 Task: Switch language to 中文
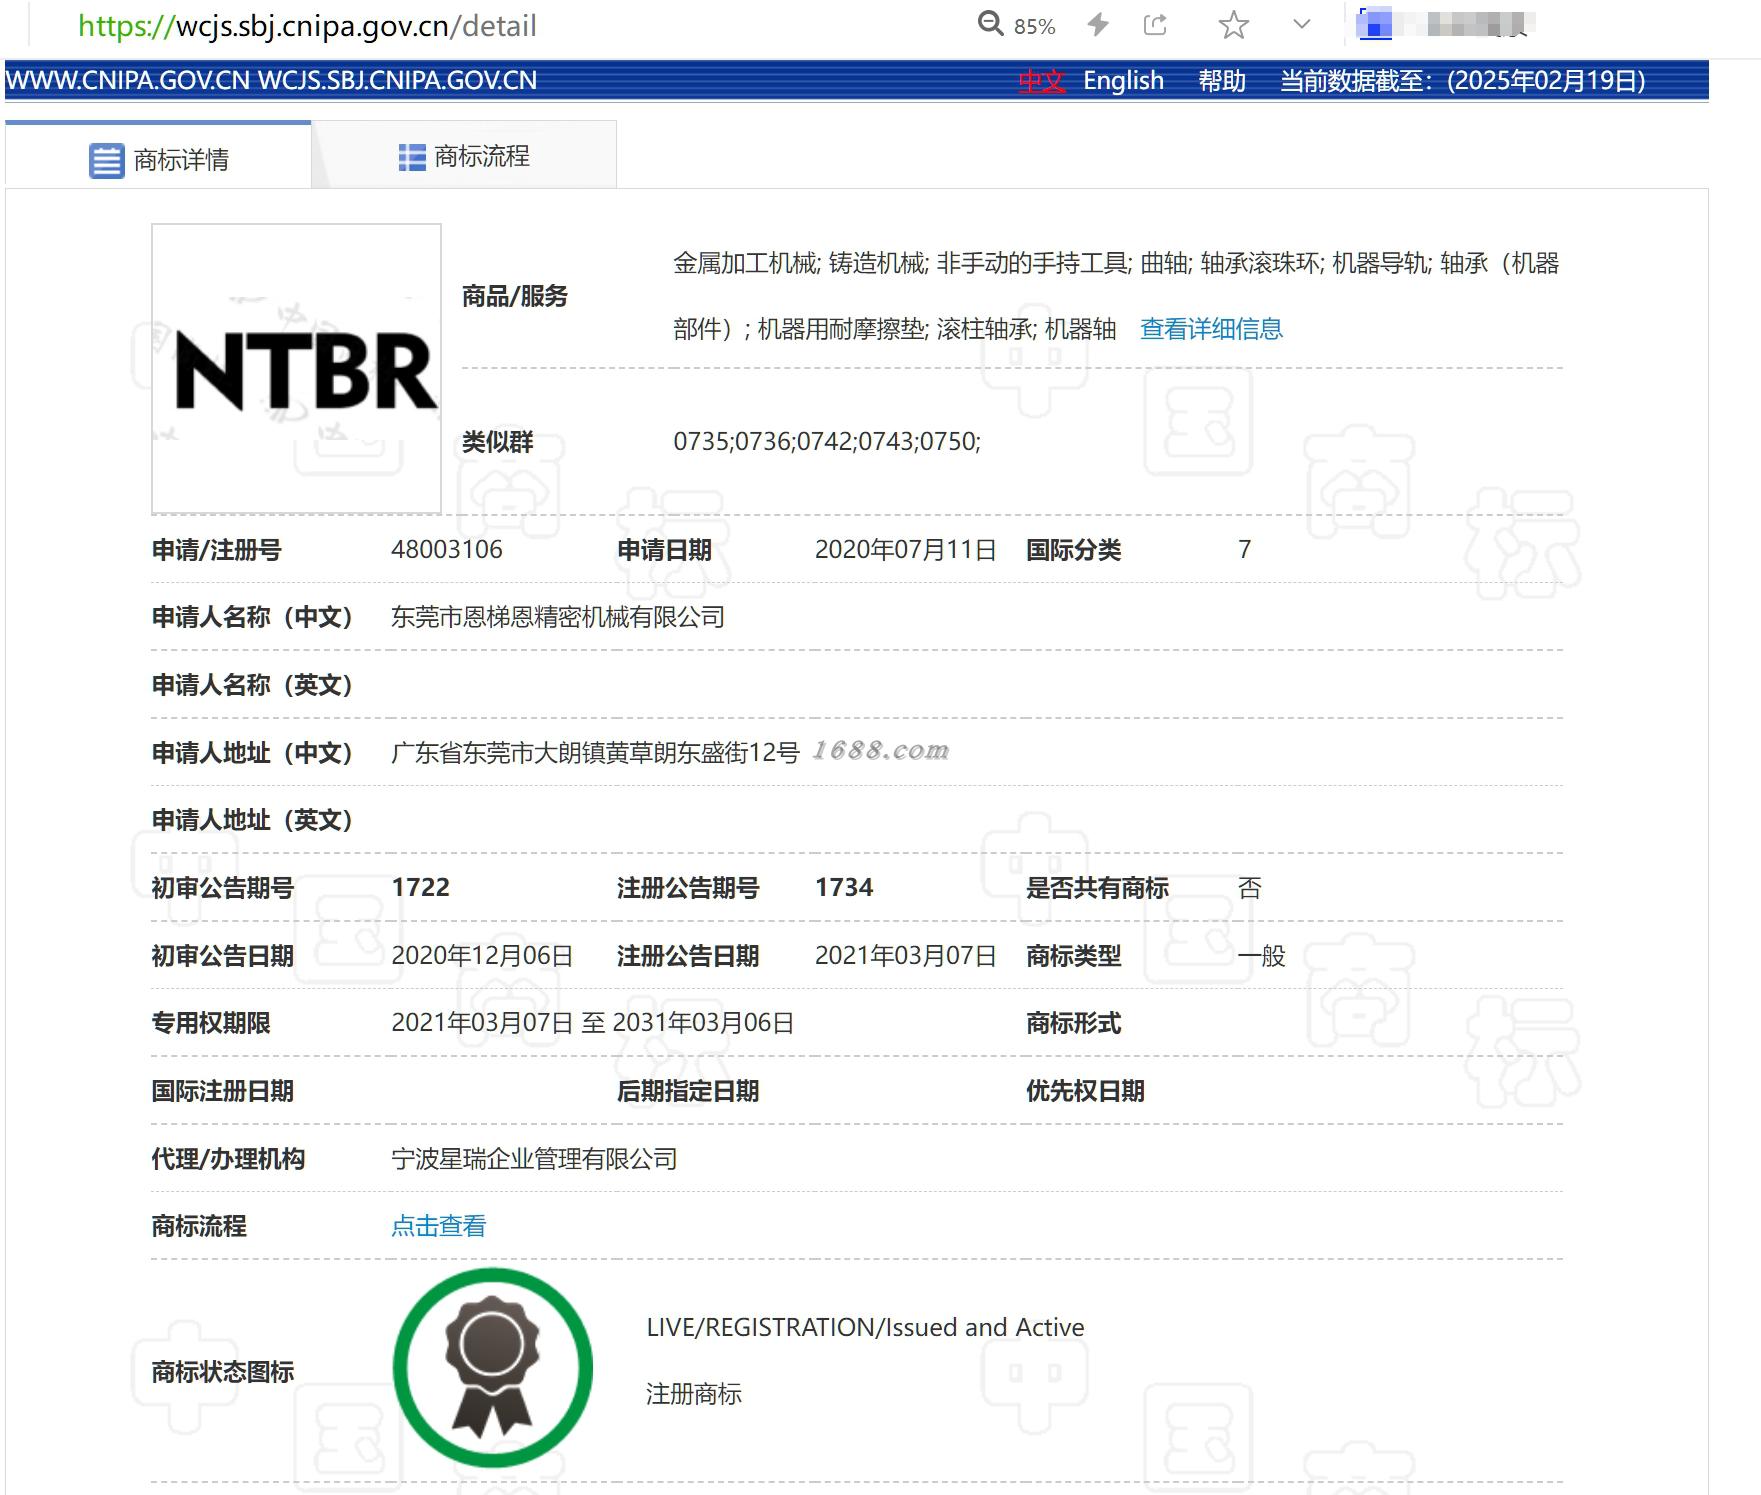point(1041,81)
